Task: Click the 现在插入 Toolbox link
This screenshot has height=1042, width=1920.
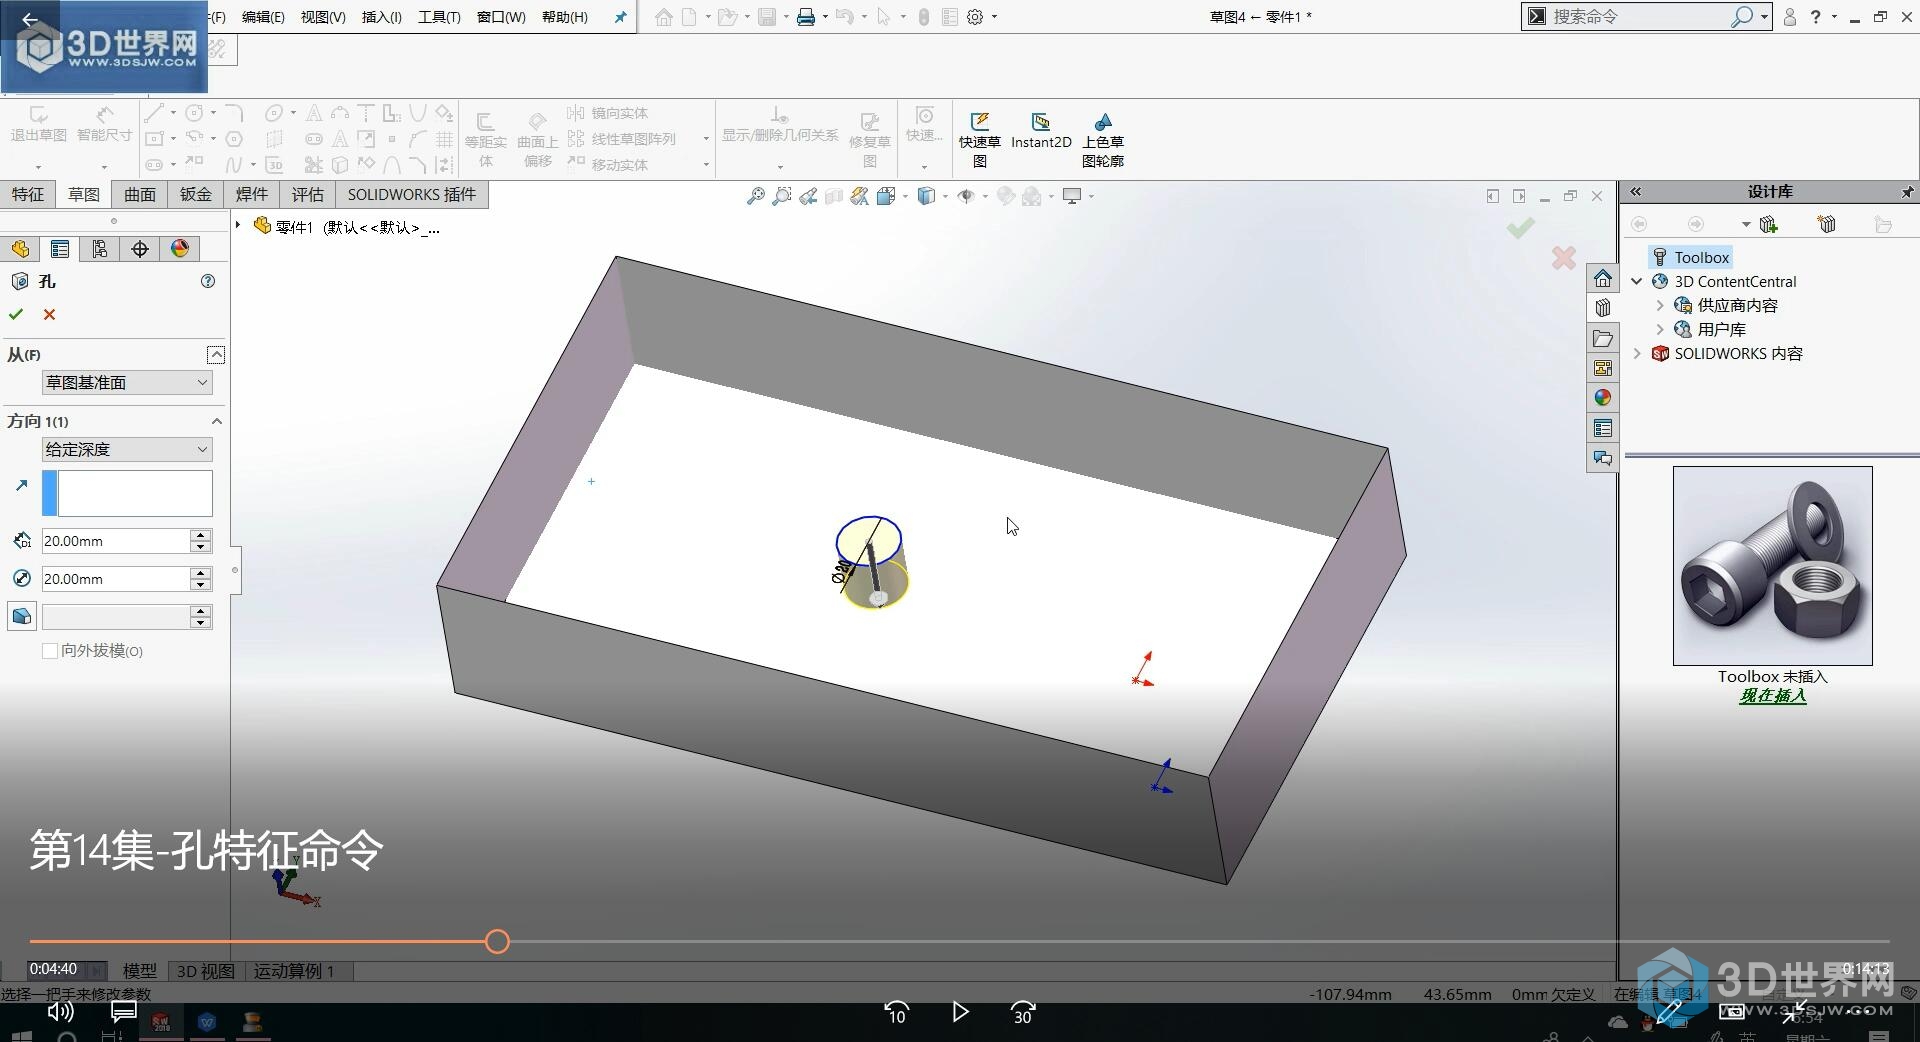Action: [1773, 696]
